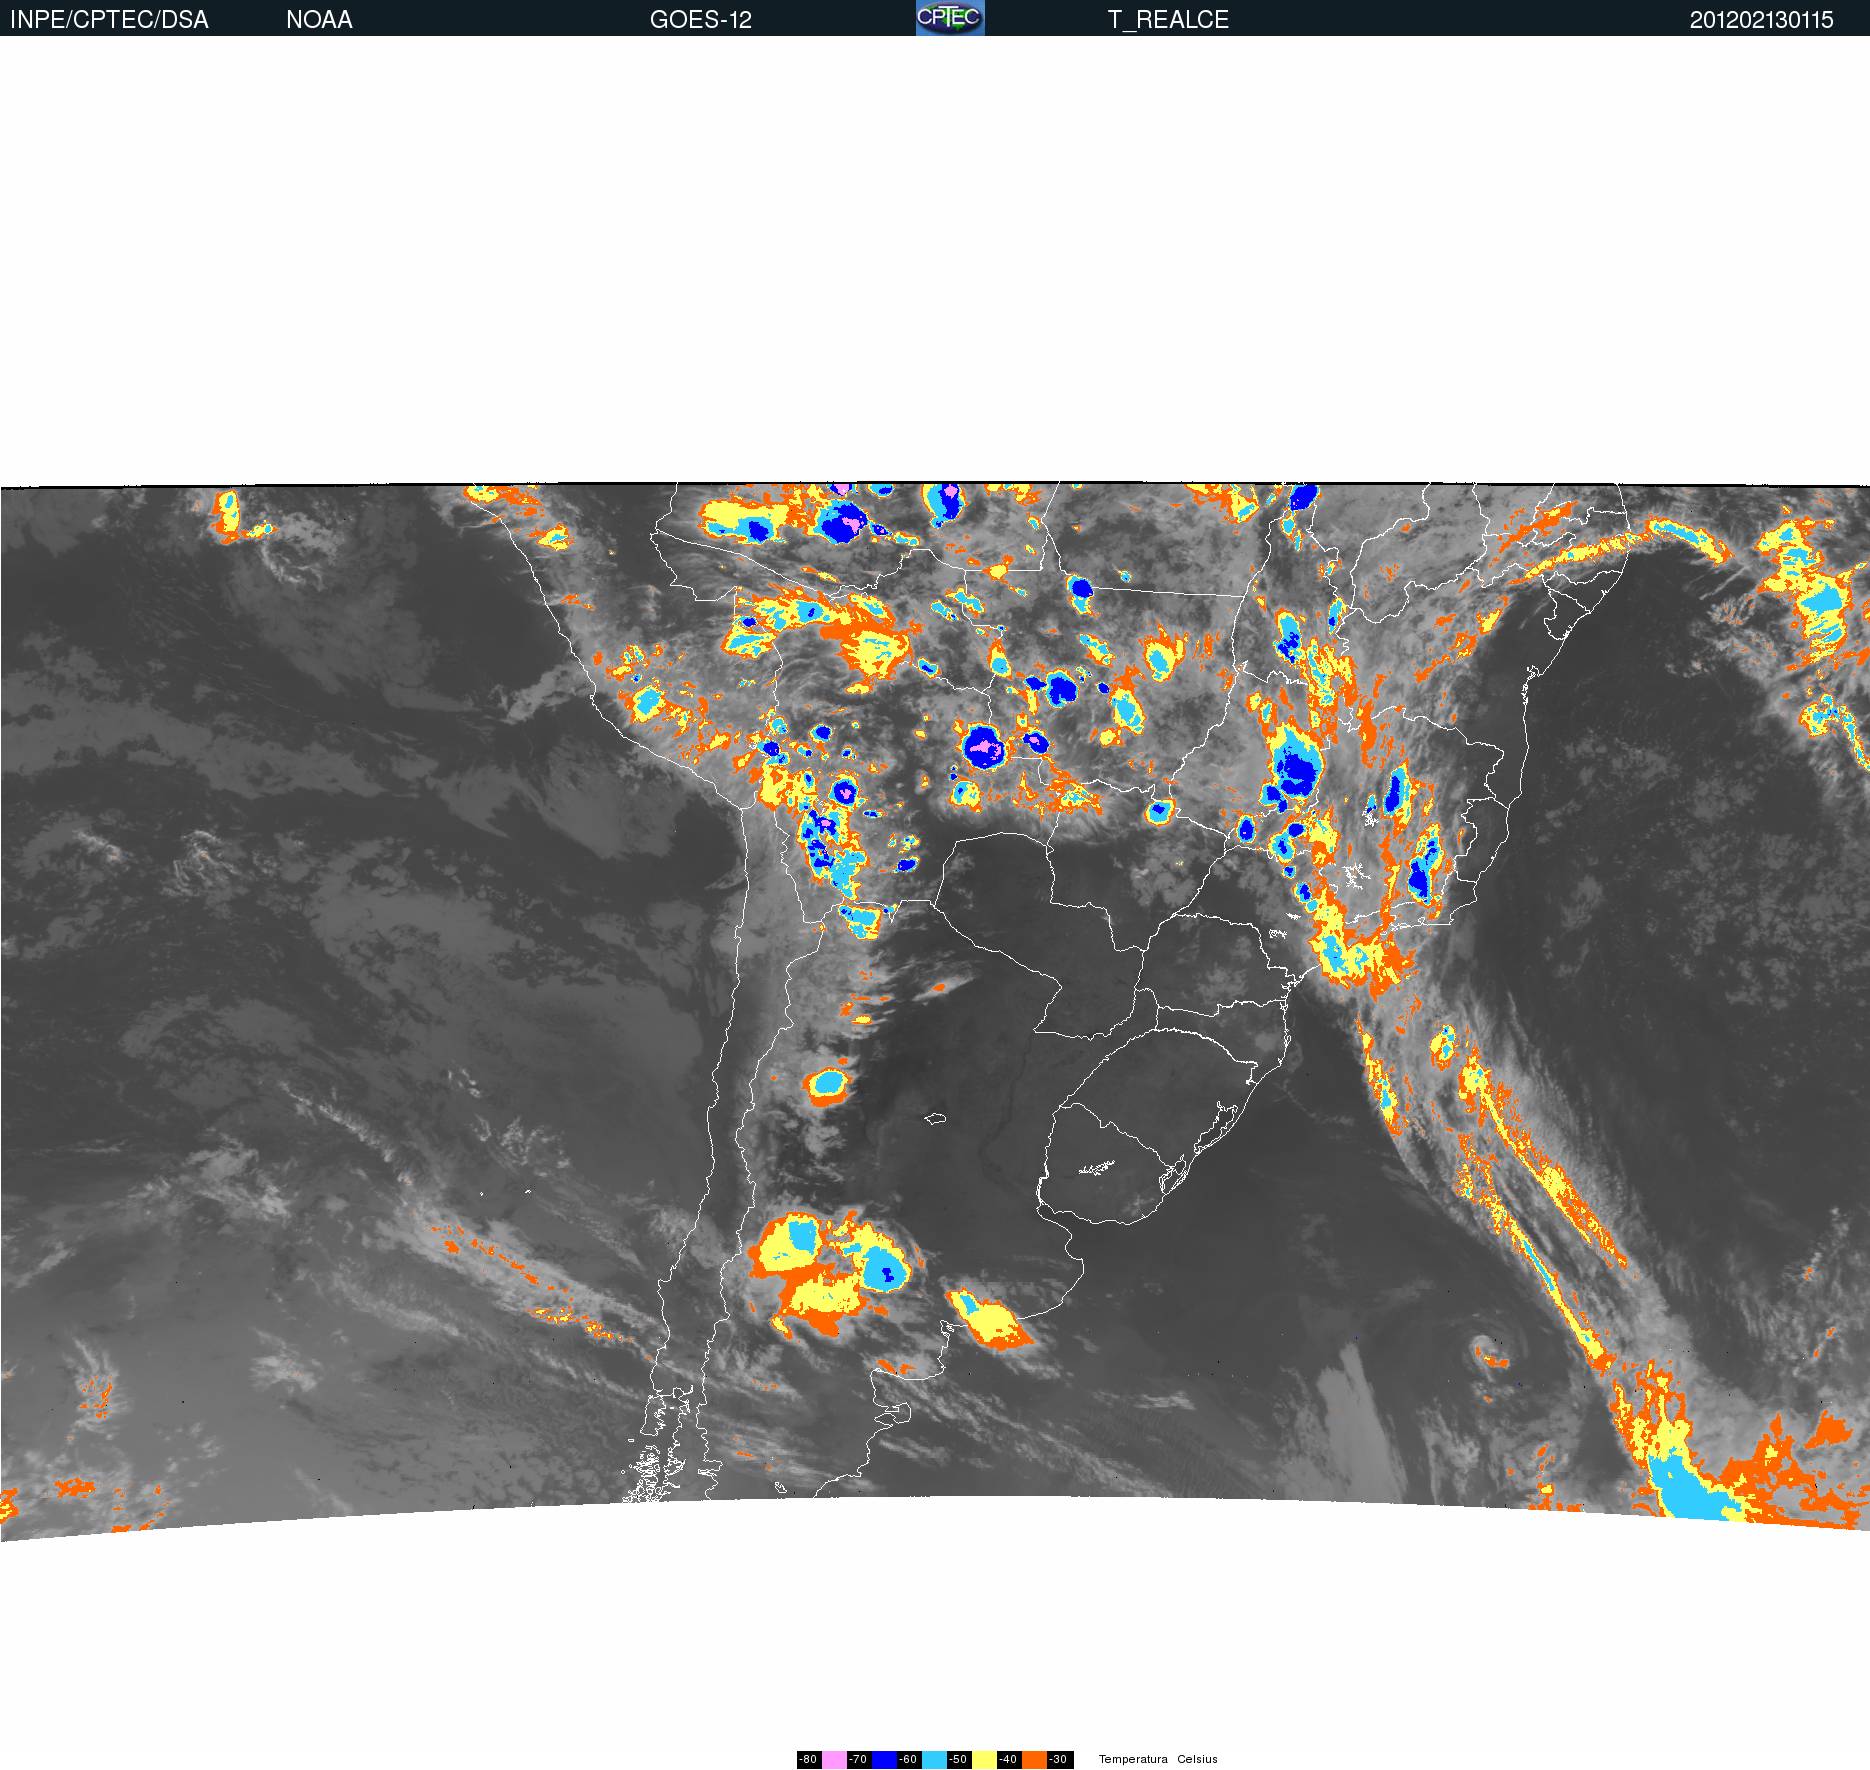Select the INPE/CPTEC/DSA header text
Screen dimensions: 1870x1770
[x=109, y=20]
